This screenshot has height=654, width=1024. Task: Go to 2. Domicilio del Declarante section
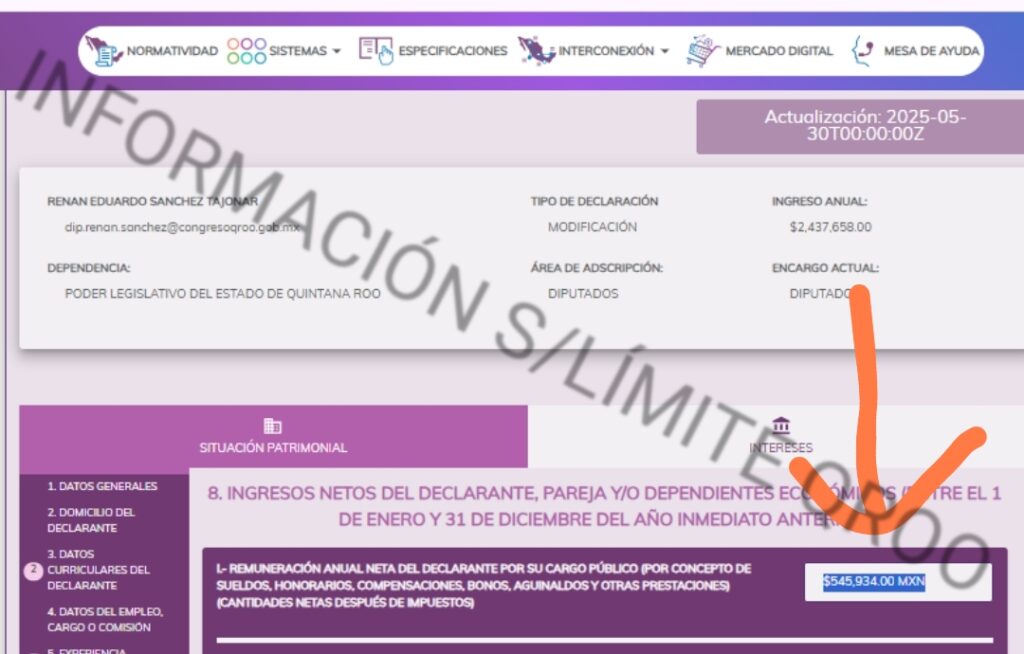90,519
